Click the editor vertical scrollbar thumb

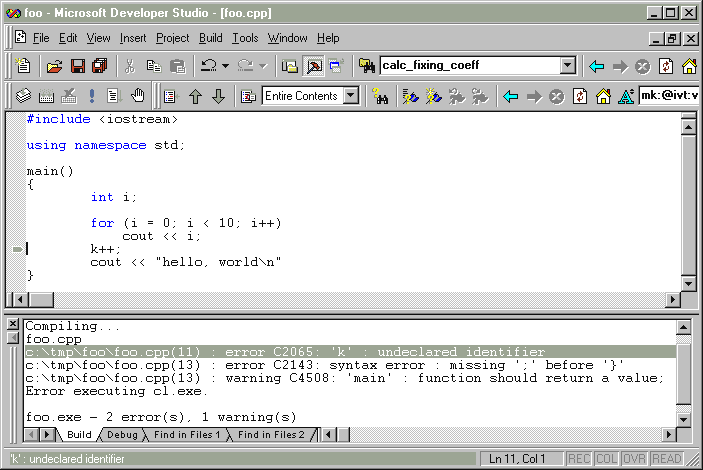pyautogui.click(x=688, y=205)
